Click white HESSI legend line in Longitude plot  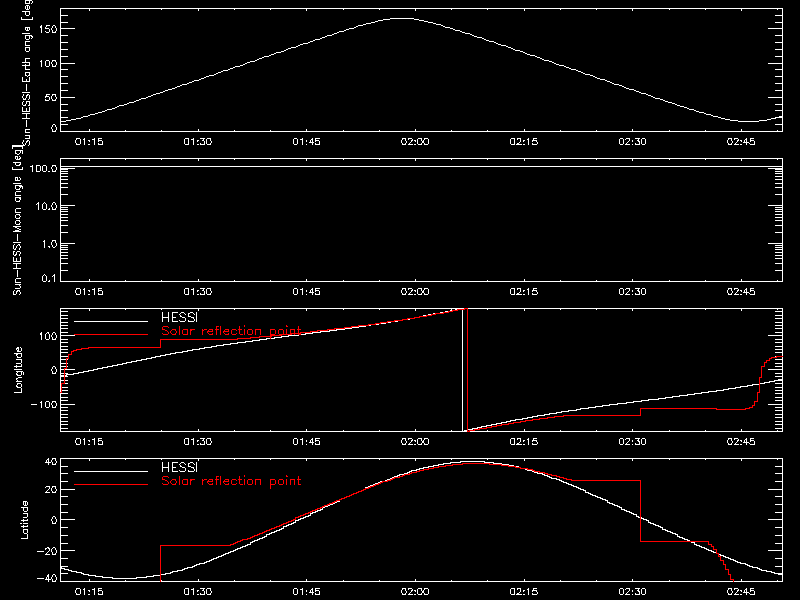click(111, 321)
